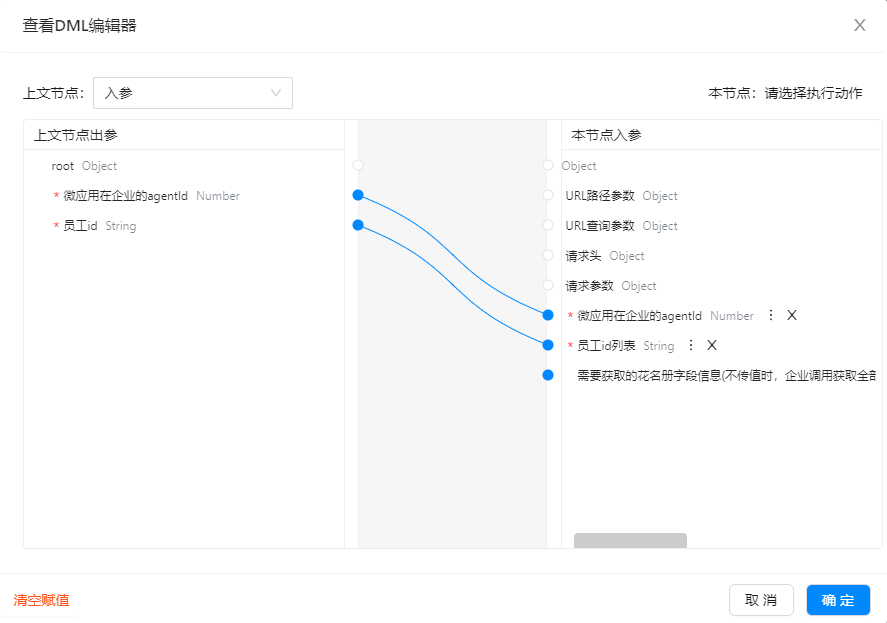887x623 pixels.
Task: Clear all assignments via 清空赋值
Action: 41,600
